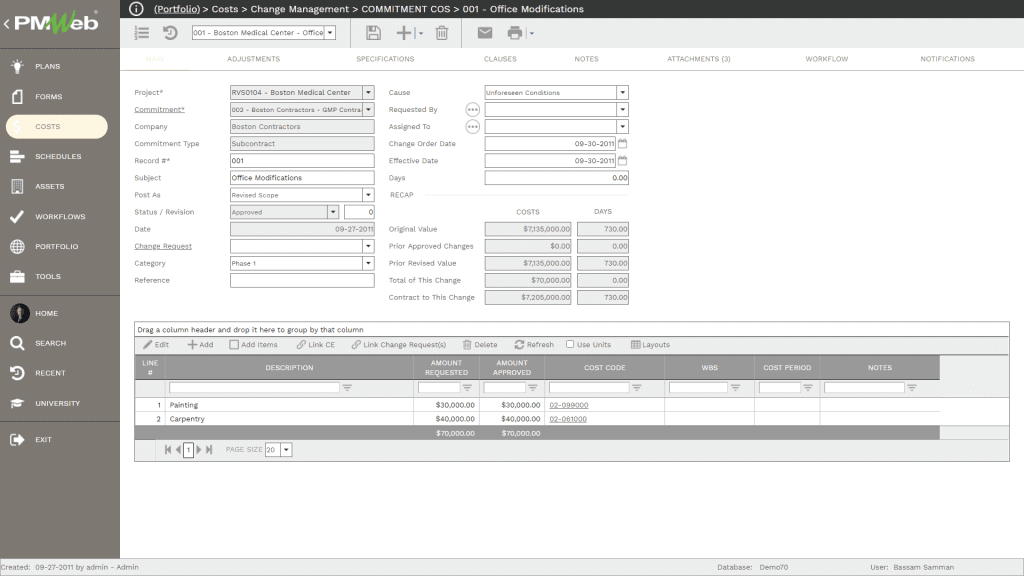The image size is (1024, 576).
Task: Open the Portfolio globe icon
Action: click(x=18, y=246)
